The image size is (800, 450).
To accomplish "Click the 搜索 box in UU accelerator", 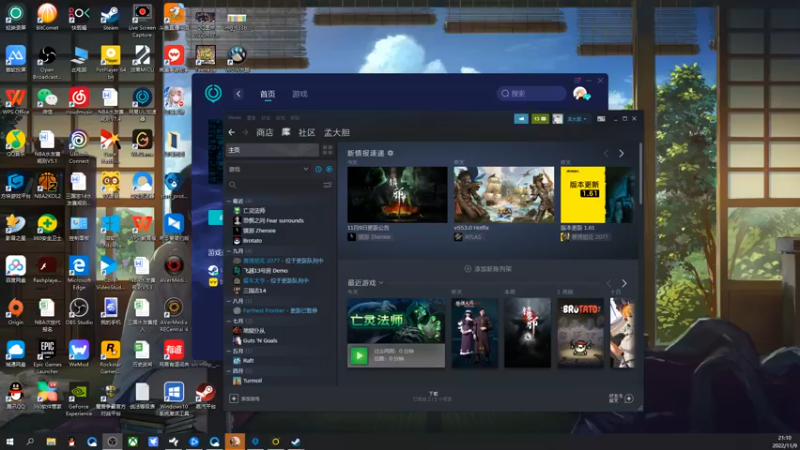I will (x=531, y=93).
